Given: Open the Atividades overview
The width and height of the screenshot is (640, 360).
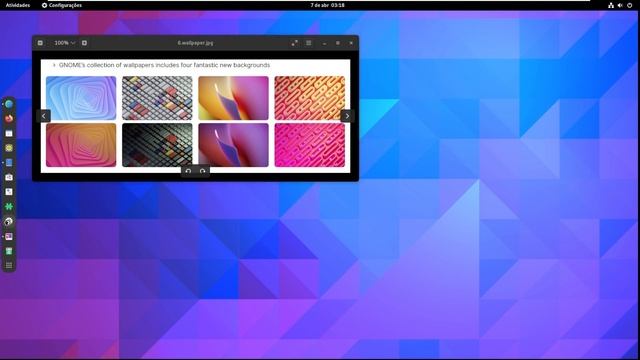Looking at the screenshot, I should coord(18,5).
